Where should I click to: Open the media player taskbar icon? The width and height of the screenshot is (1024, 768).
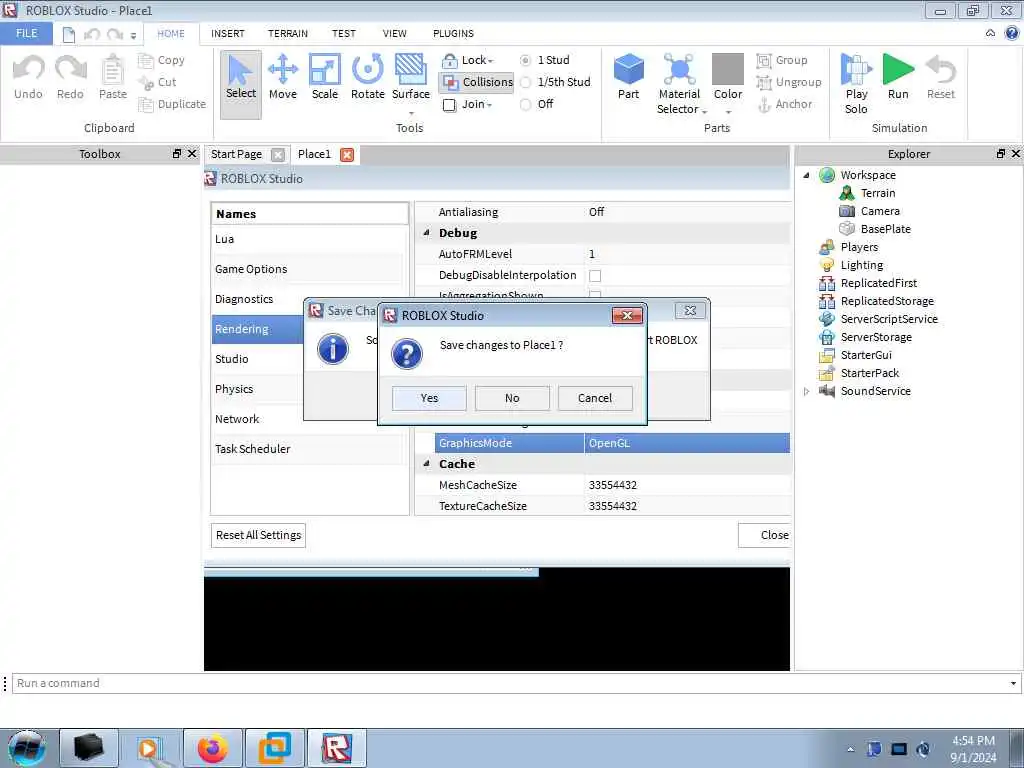tap(151, 748)
